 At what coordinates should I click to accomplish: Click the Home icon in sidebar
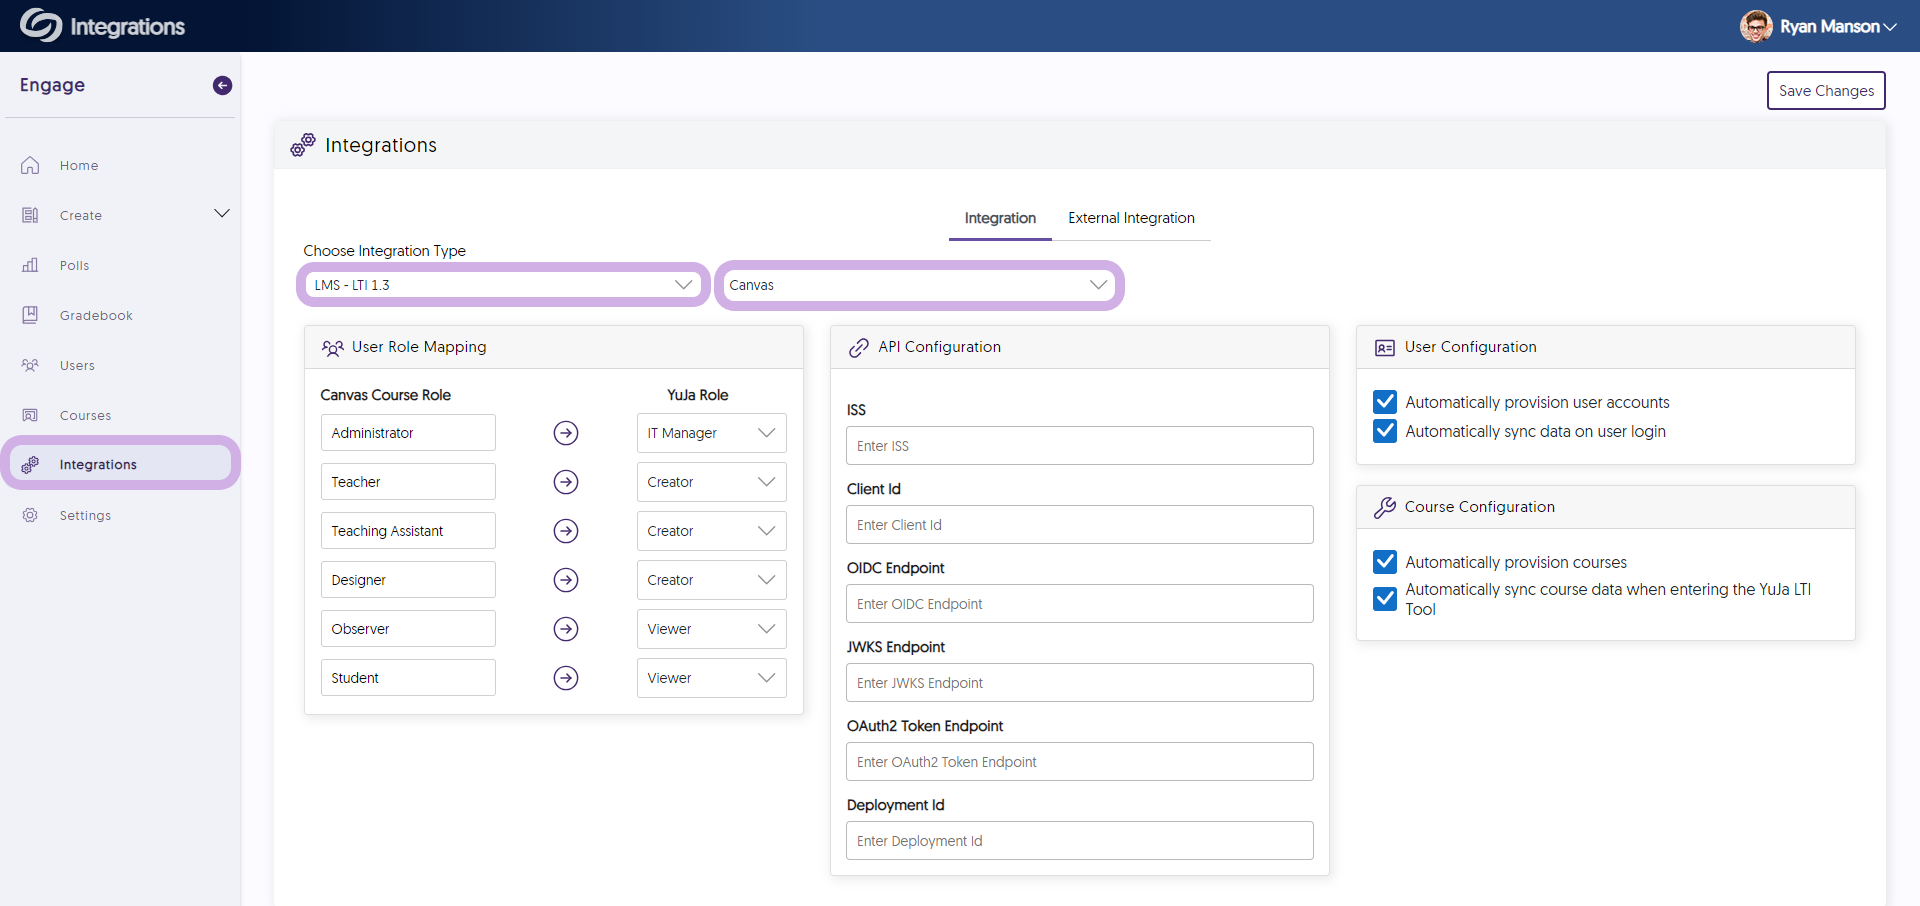click(x=30, y=165)
